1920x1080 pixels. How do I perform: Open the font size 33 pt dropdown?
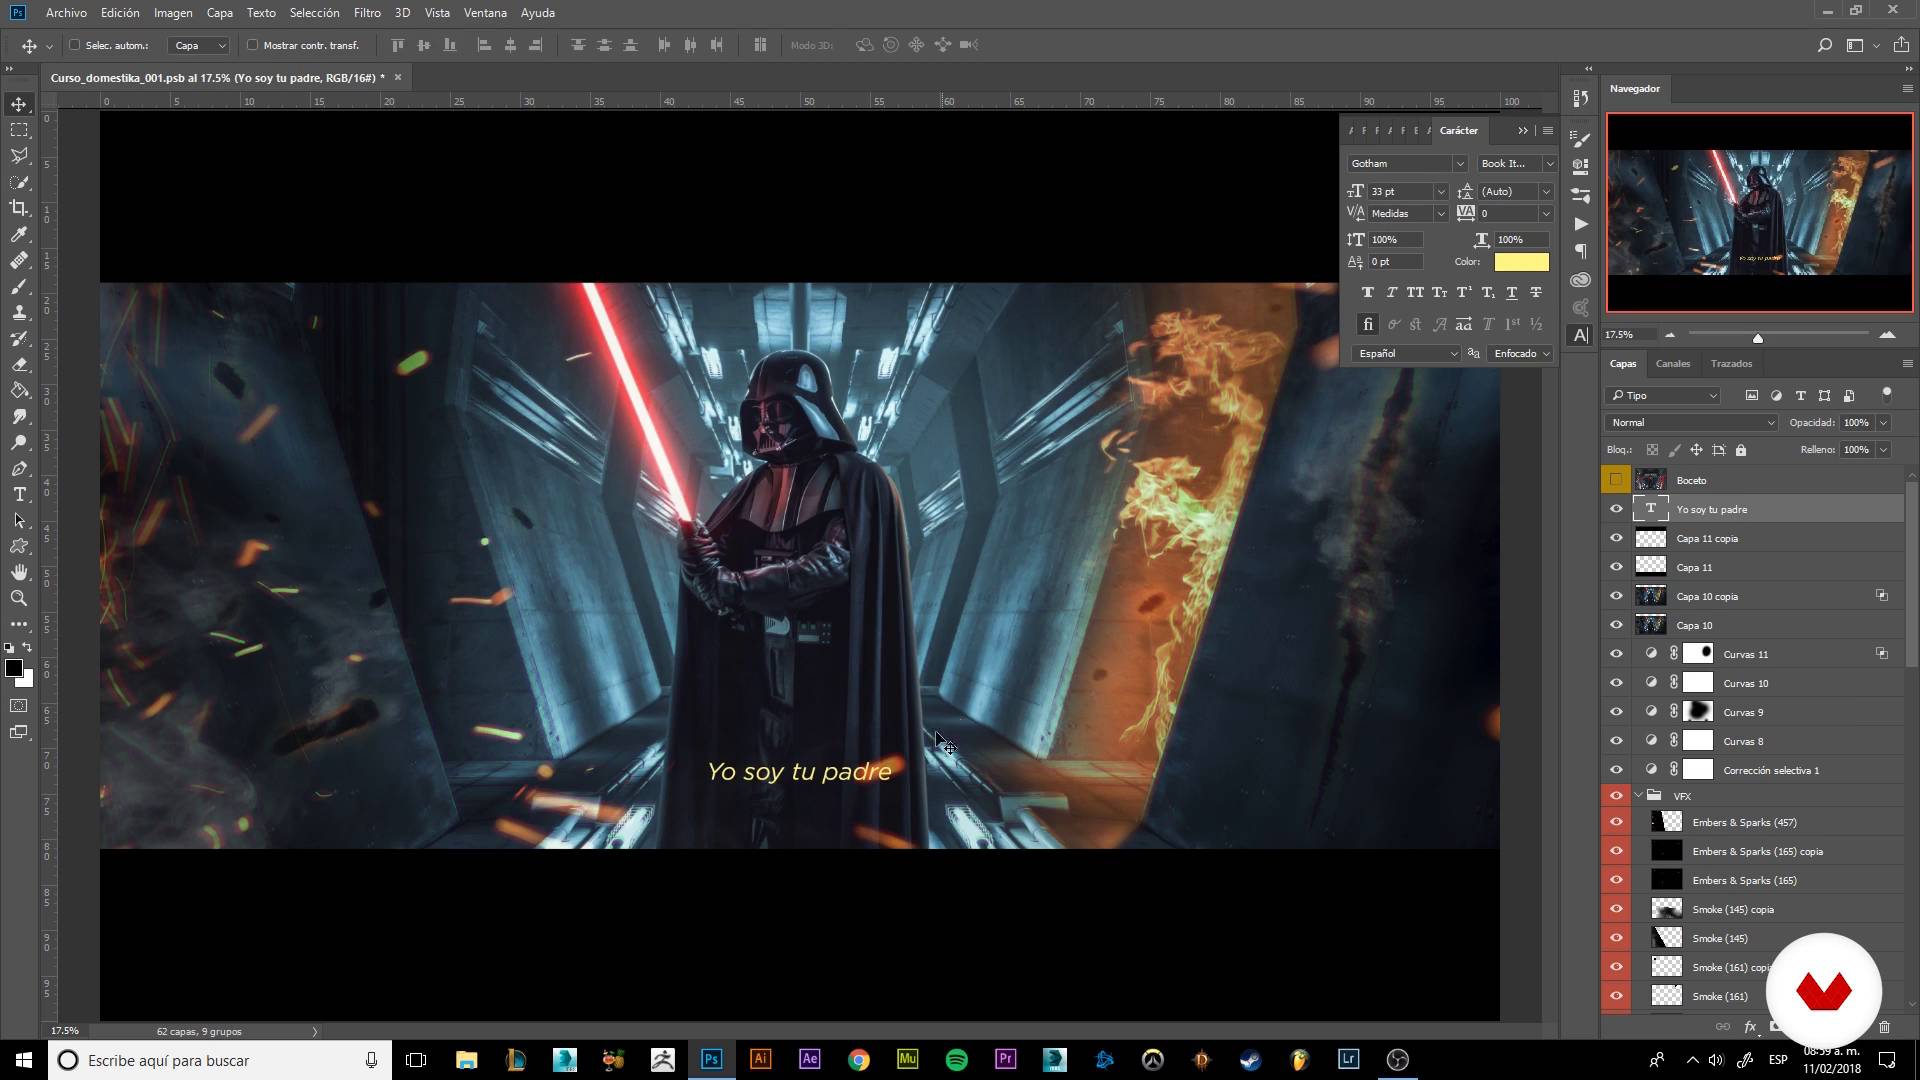click(x=1441, y=192)
